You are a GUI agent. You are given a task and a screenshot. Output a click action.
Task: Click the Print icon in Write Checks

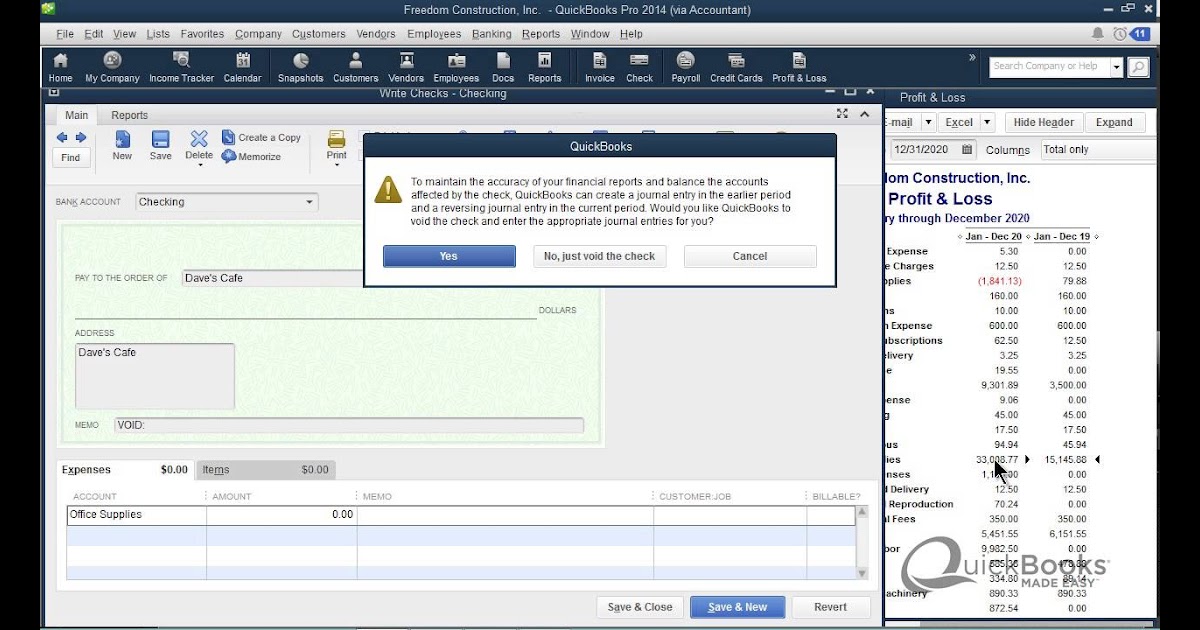click(337, 146)
